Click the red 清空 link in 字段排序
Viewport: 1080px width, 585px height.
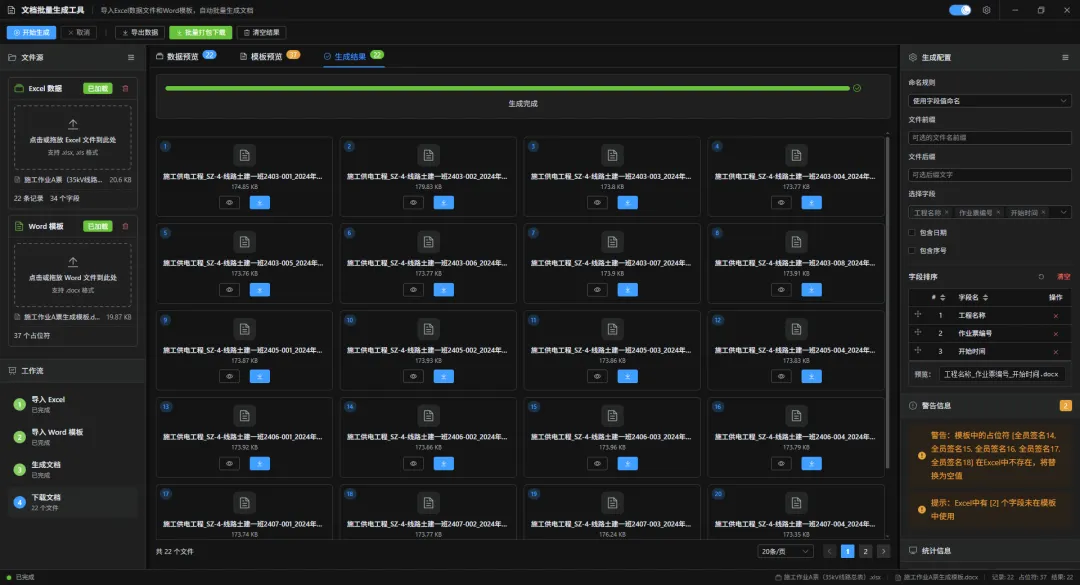(x=1063, y=277)
